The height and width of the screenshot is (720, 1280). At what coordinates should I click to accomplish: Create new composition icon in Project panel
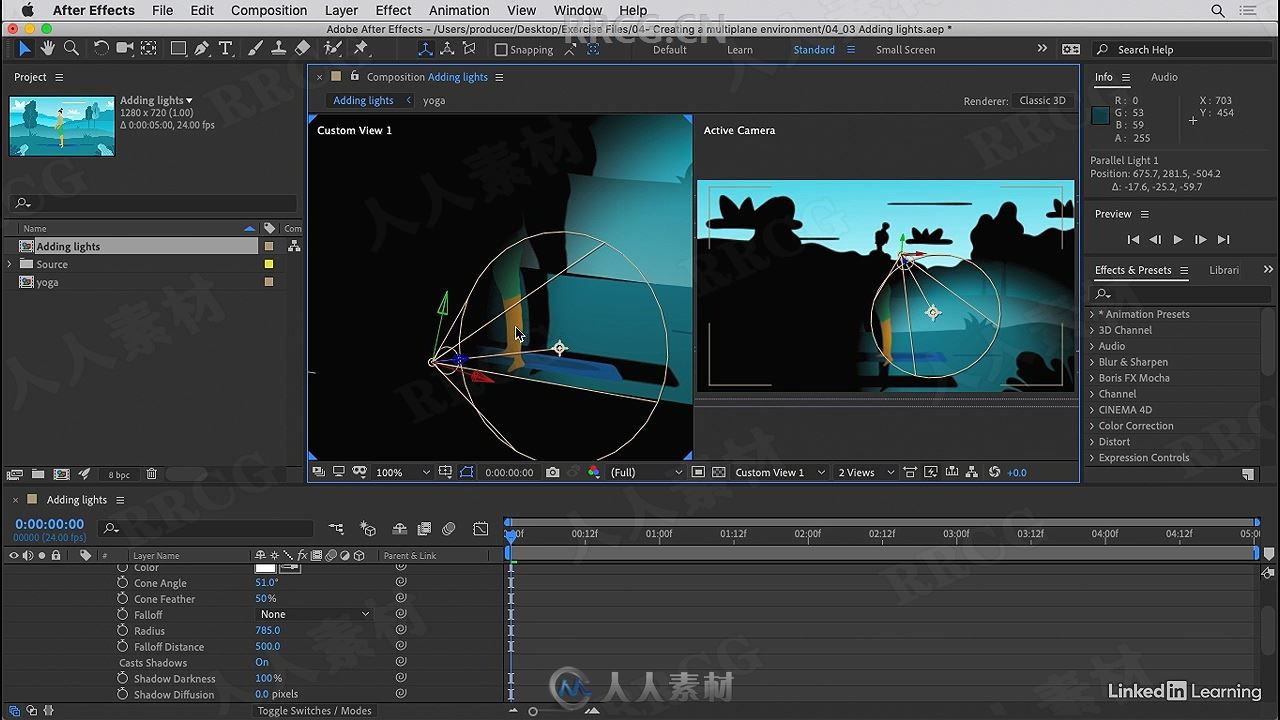[61, 474]
